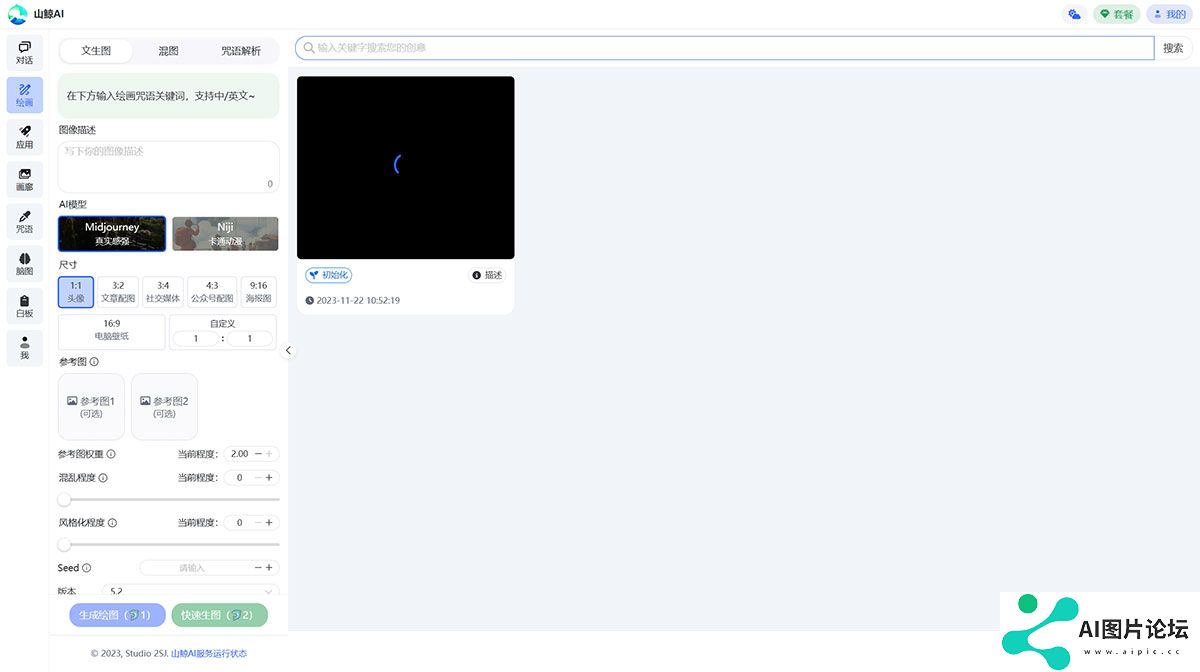
Task: Choose the Midjourney model card
Action: click(112, 233)
